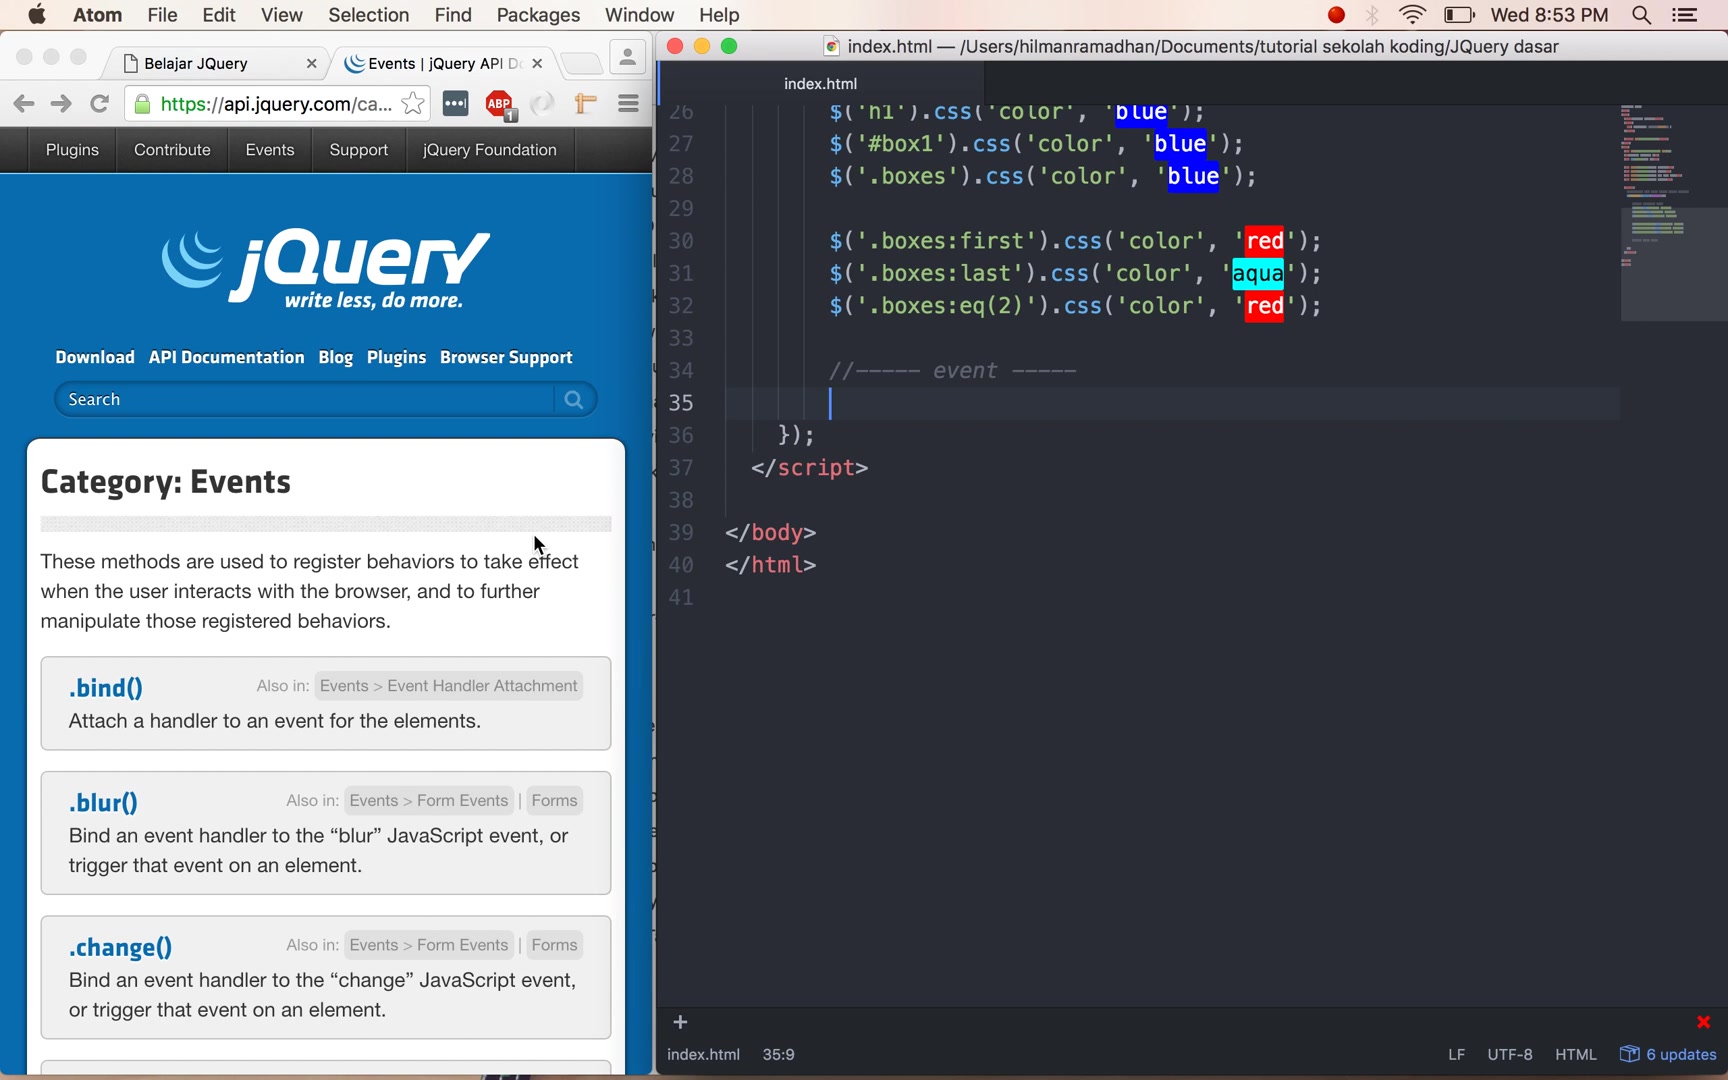Click the browser back arrow
Screen dimensions: 1728x1080
[24, 104]
